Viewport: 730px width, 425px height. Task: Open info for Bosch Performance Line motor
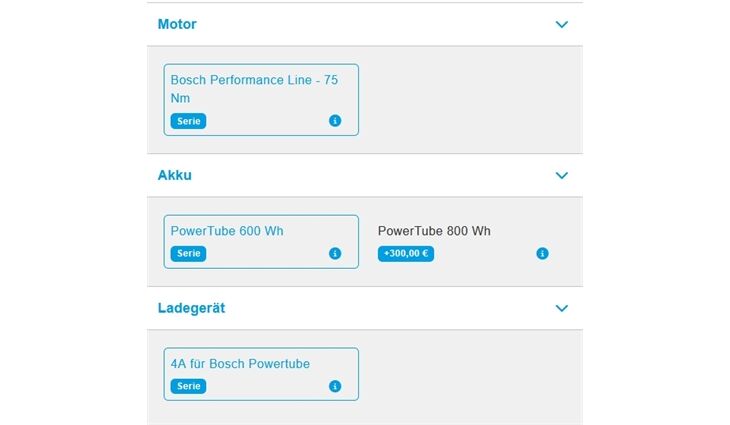pyautogui.click(x=335, y=121)
